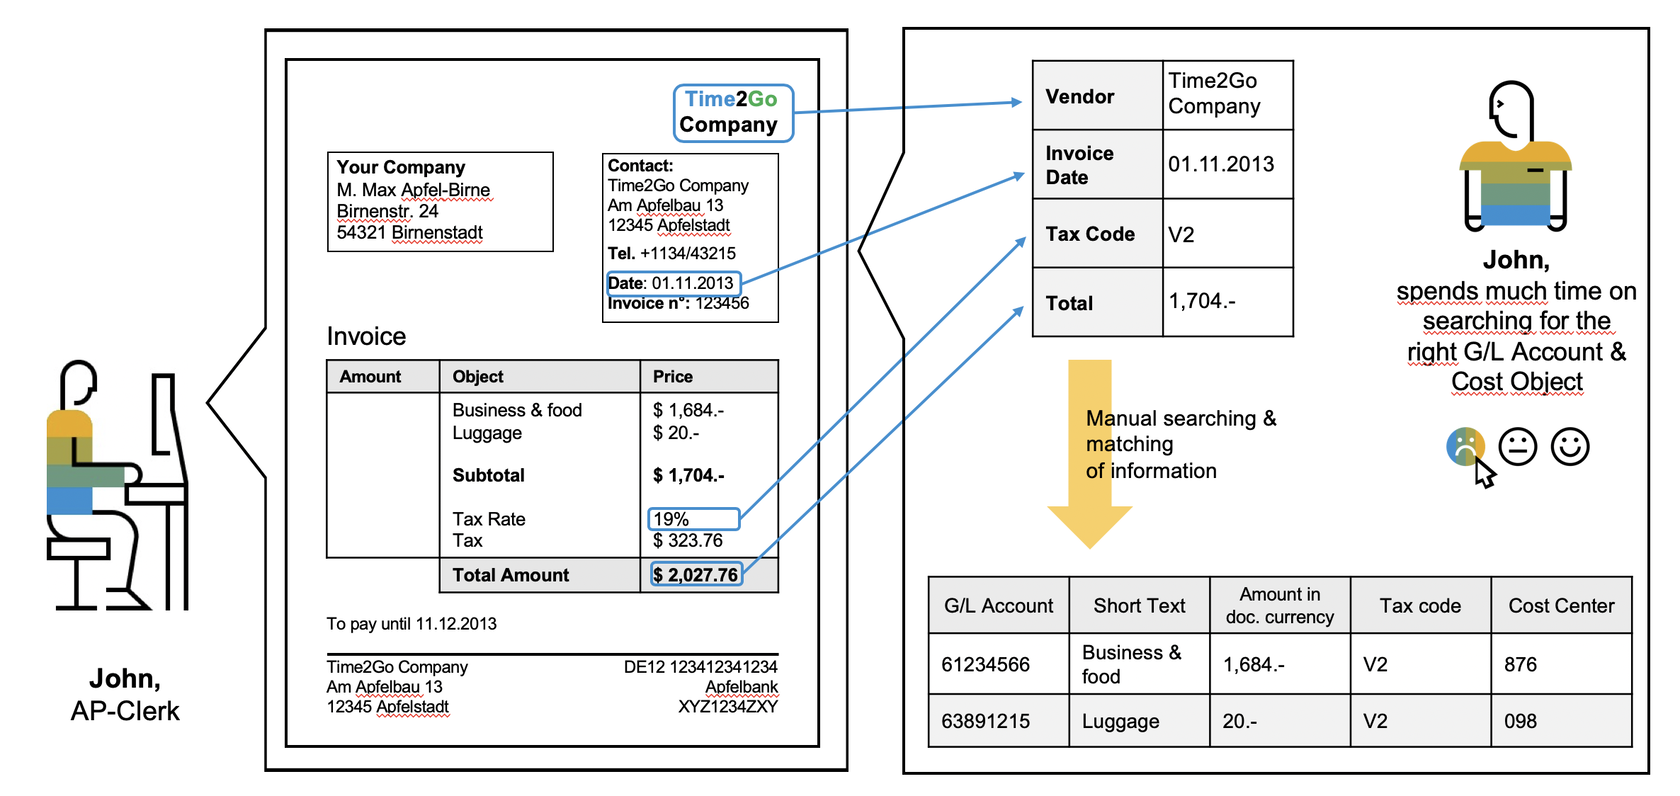The image size is (1680, 796).
Task: Click the sad face rating icon
Action: tap(1465, 447)
